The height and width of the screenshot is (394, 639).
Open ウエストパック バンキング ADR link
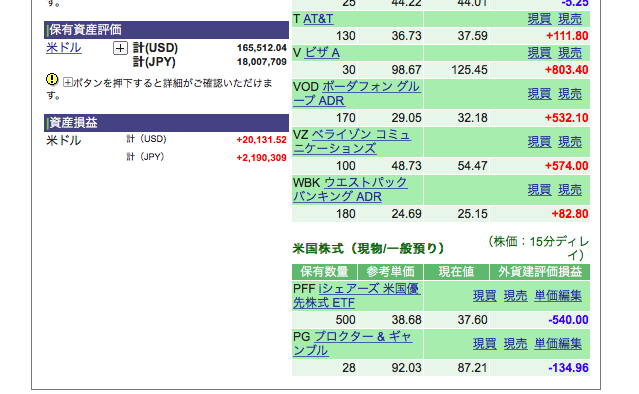pyautogui.click(x=350, y=189)
